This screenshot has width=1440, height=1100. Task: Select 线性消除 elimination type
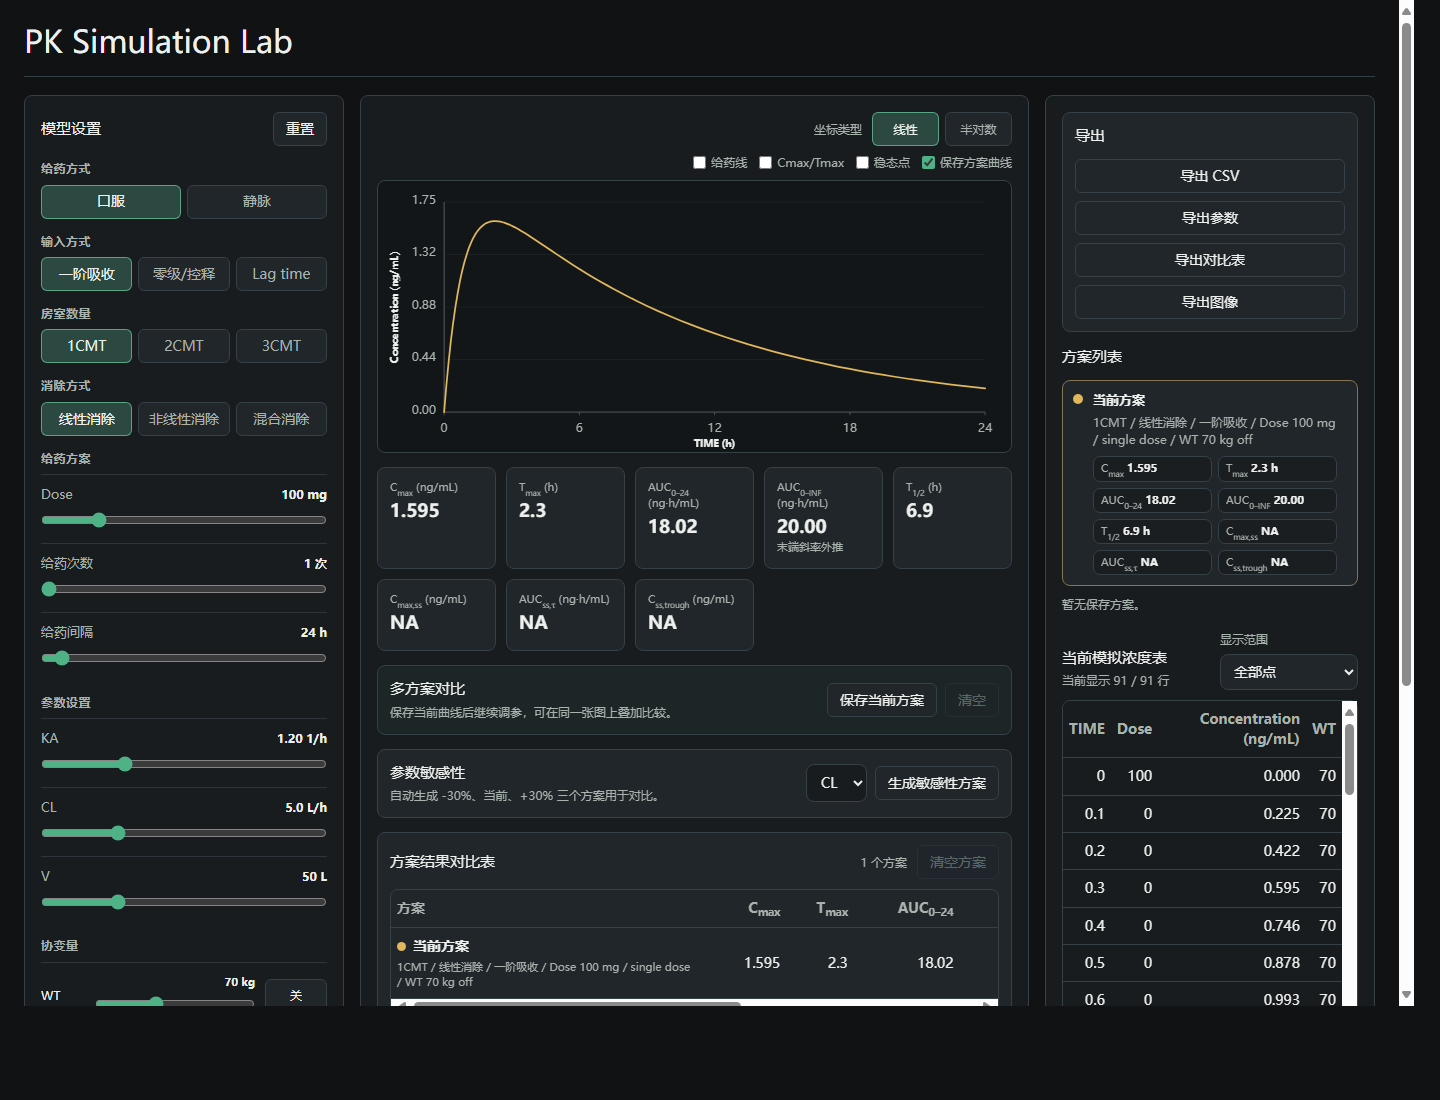(86, 419)
